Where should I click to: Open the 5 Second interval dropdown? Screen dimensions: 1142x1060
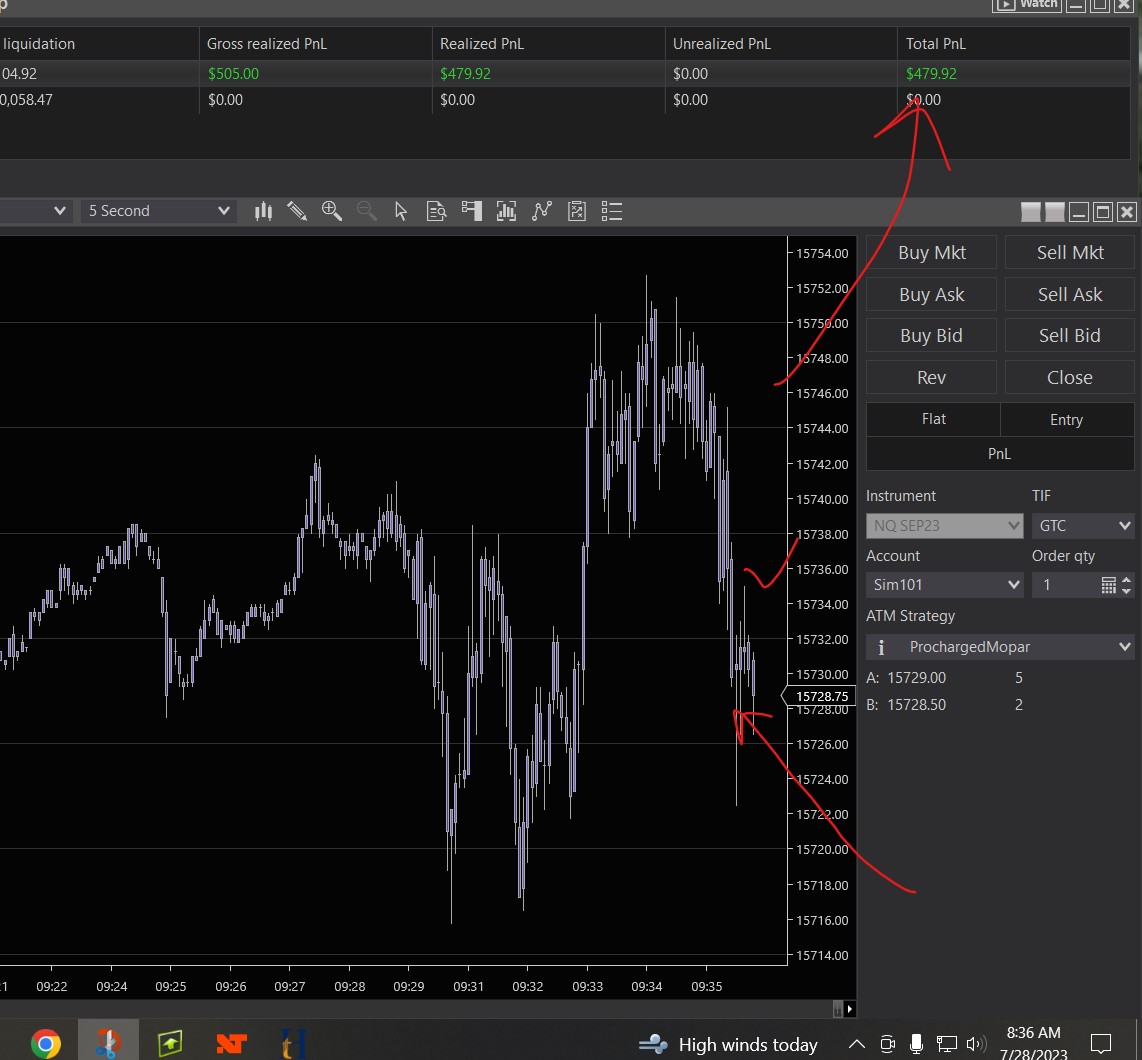[158, 211]
